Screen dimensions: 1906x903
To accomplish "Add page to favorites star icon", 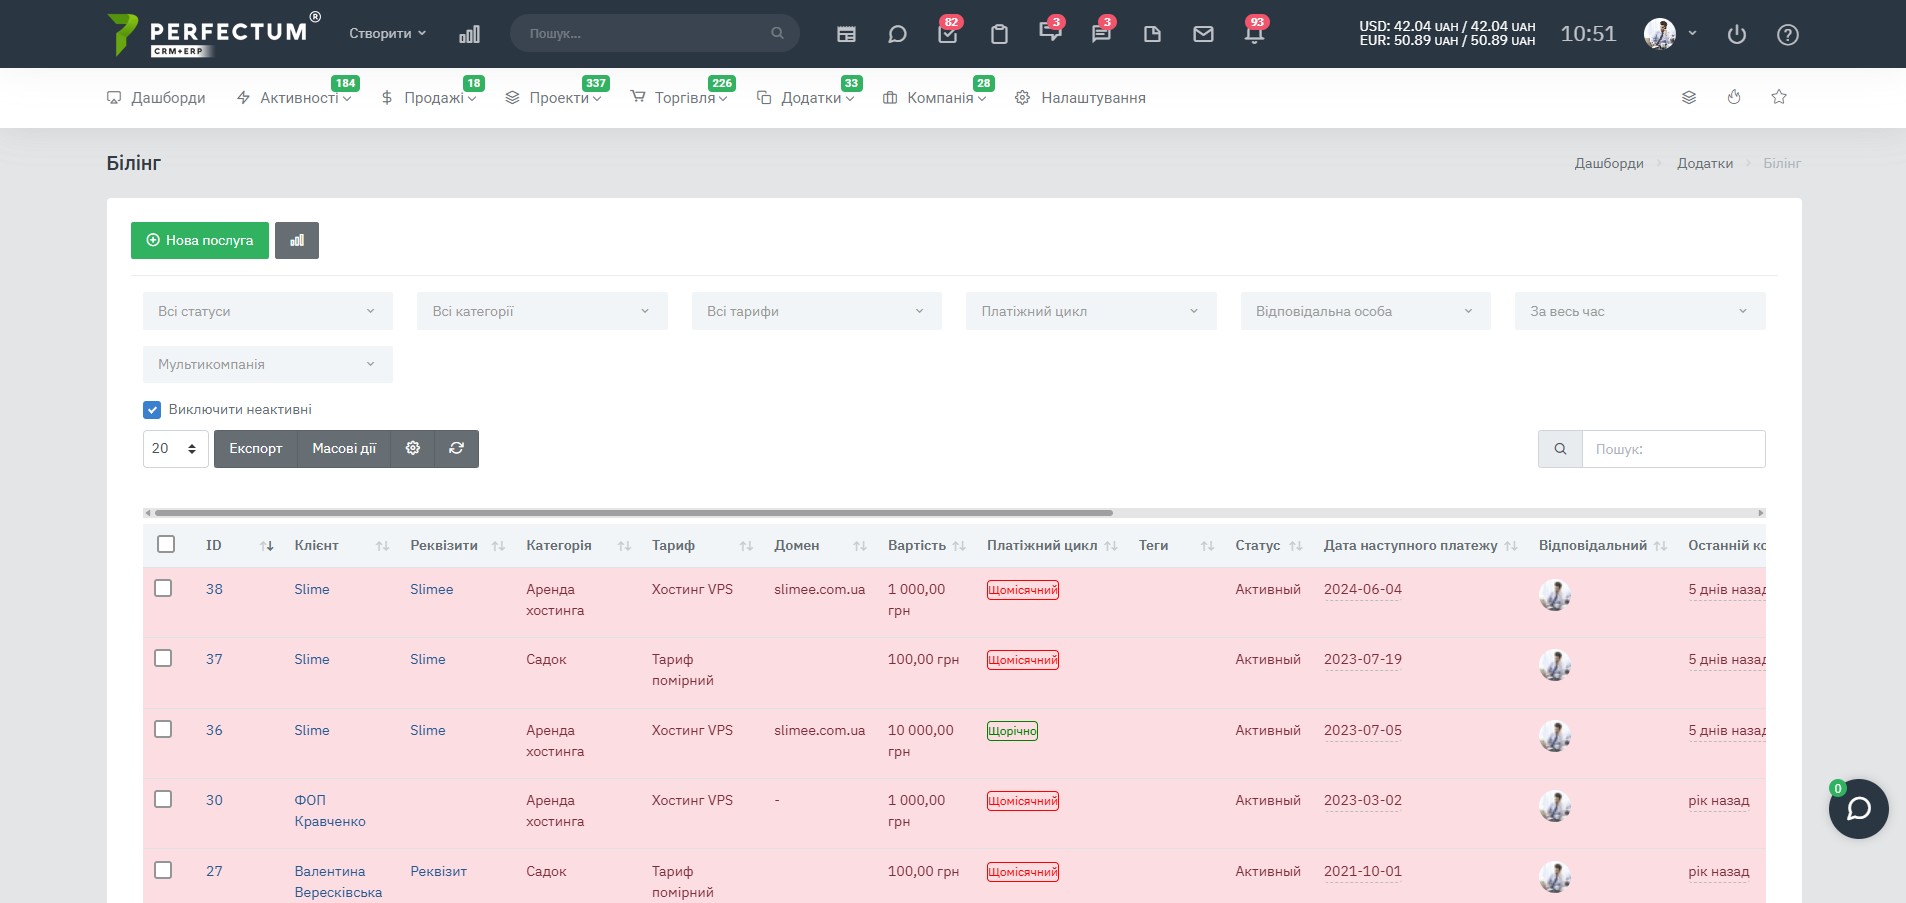I will 1779,97.
